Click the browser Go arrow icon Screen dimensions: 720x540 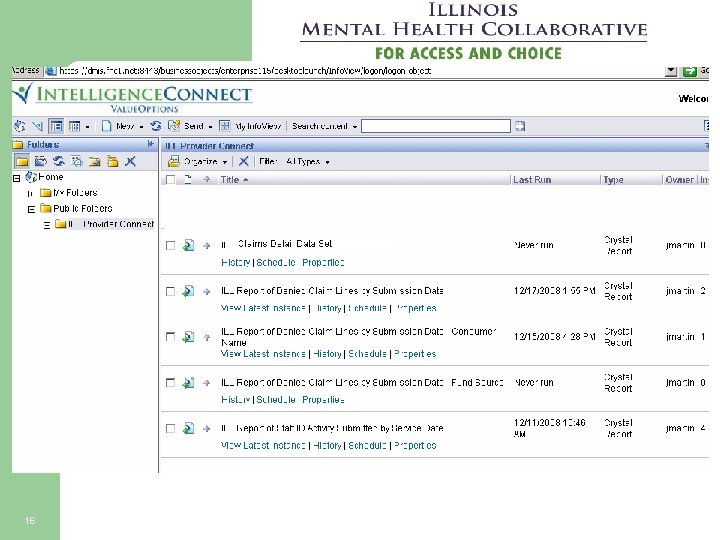pos(689,71)
